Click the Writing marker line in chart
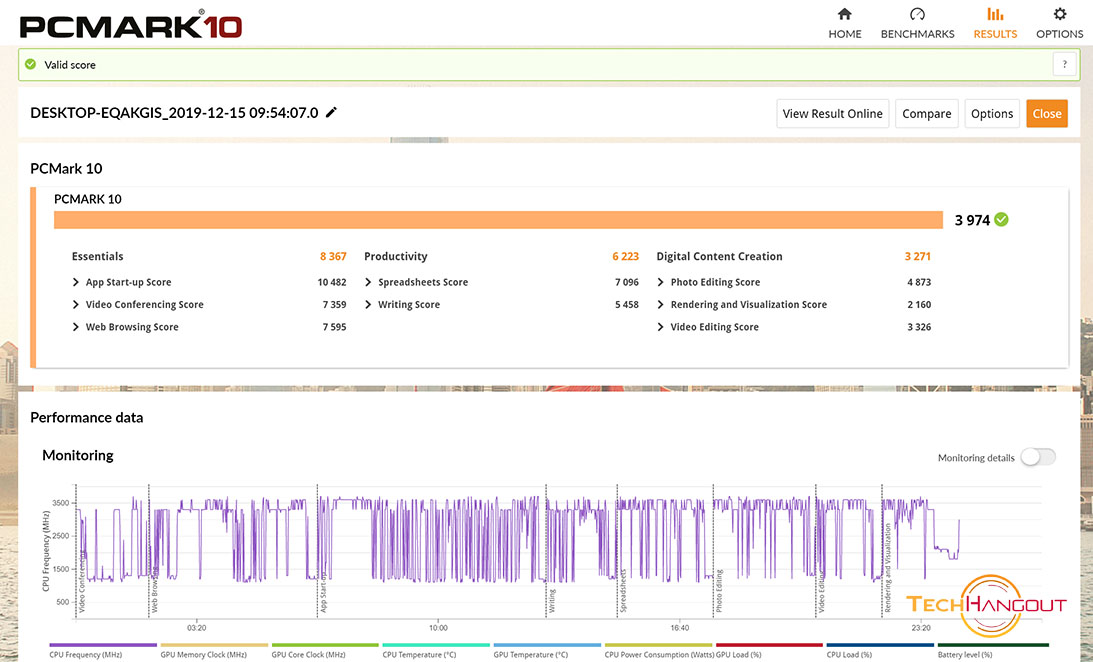The width and height of the screenshot is (1093, 662). (x=546, y=551)
